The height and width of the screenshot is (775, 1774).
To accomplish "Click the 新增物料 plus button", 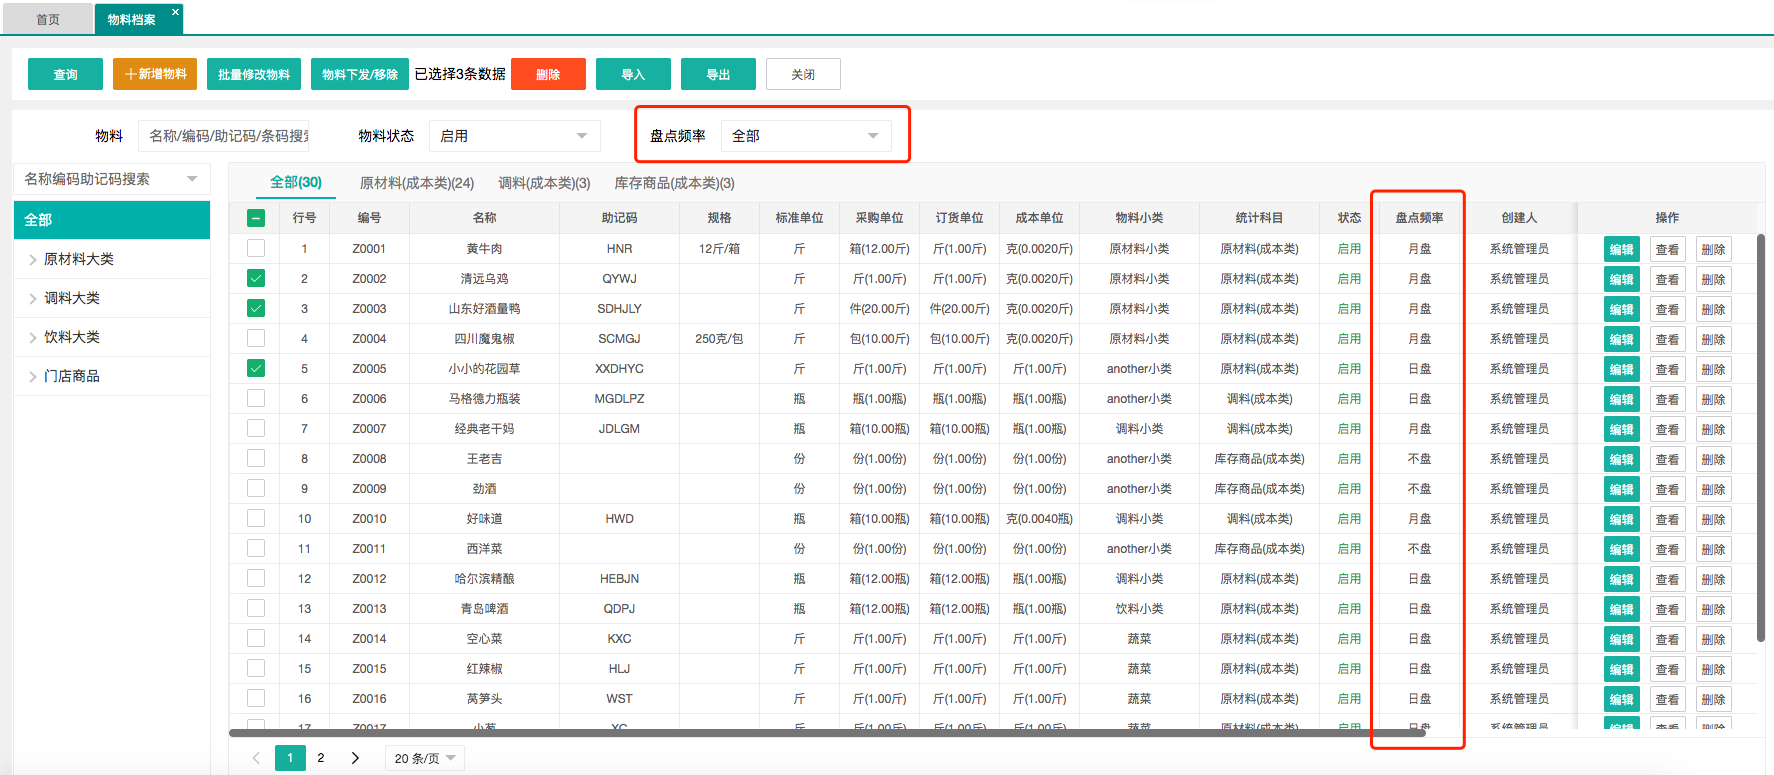I will click(x=155, y=74).
